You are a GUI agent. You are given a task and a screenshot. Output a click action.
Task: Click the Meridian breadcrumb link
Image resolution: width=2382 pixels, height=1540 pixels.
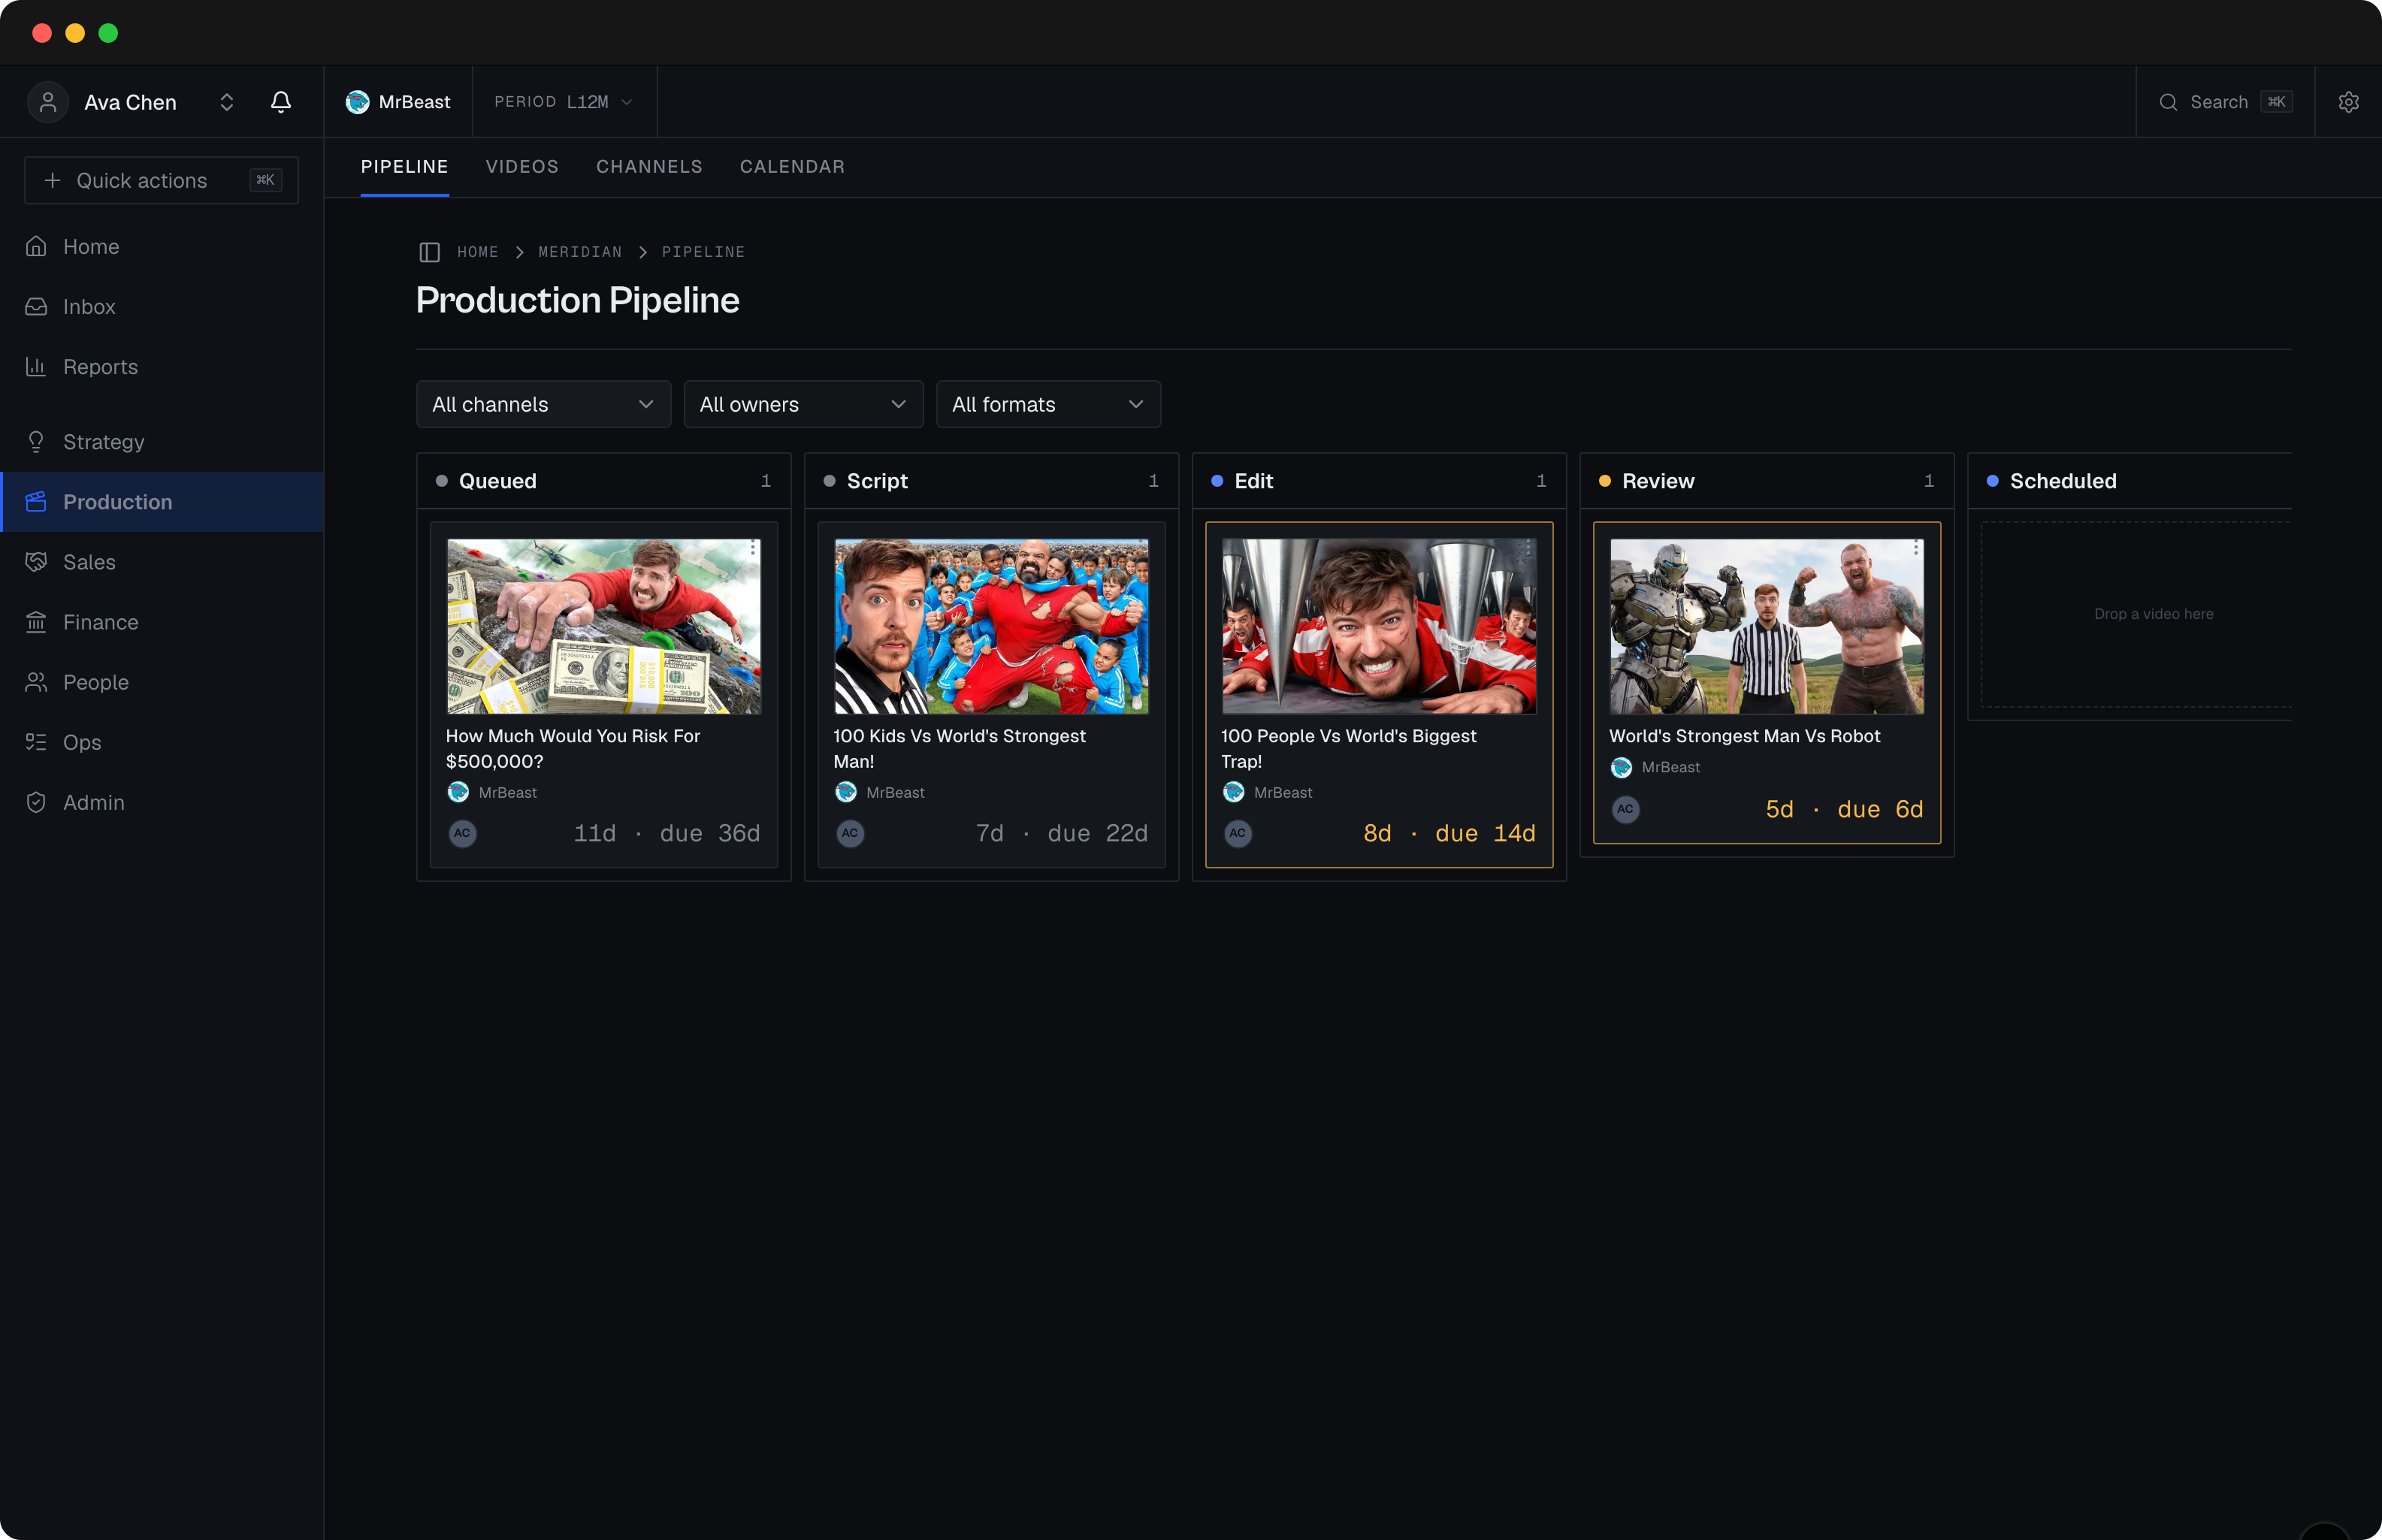(580, 252)
